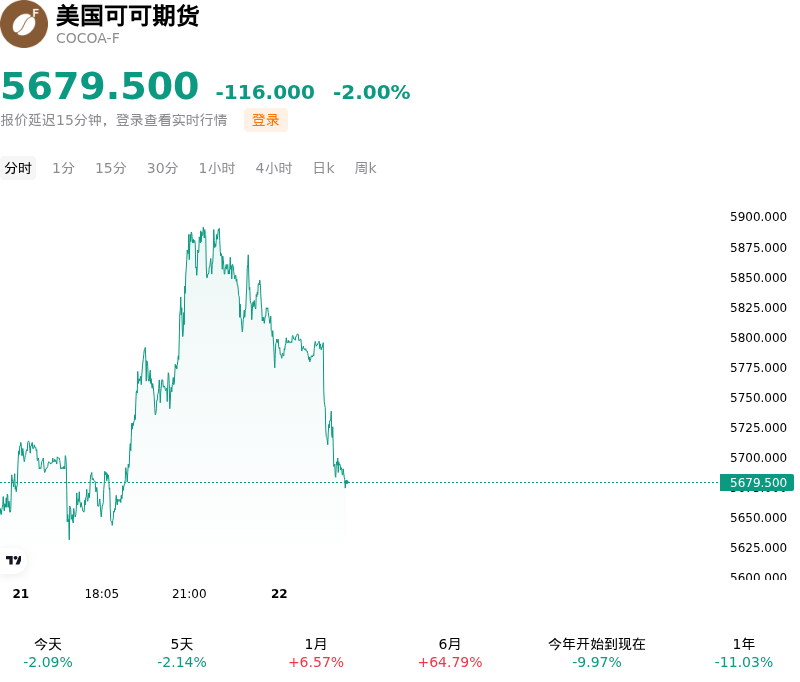
Task: Switch to the 15分 interval tab
Action: click(x=111, y=168)
